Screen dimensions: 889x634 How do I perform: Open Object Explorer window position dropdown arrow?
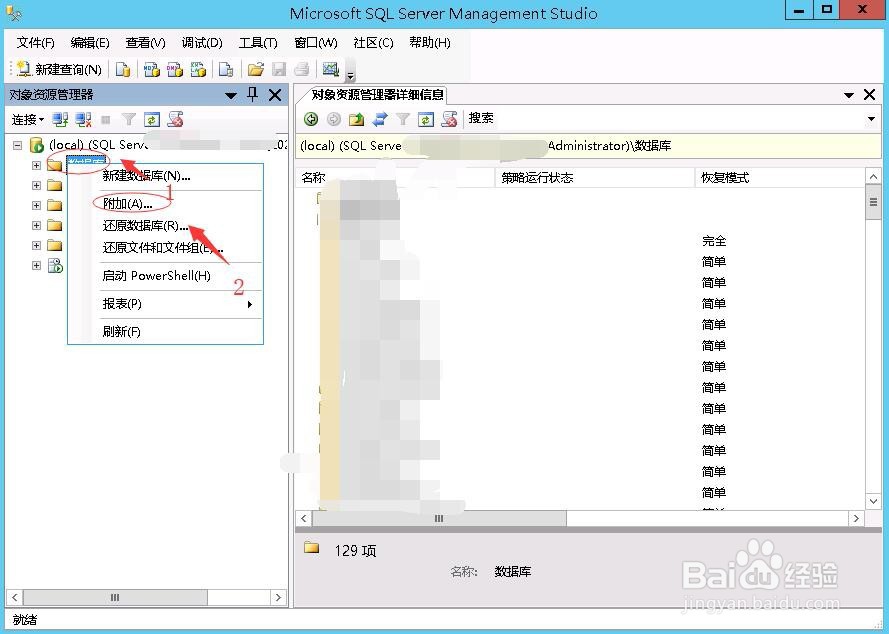[x=231, y=95]
